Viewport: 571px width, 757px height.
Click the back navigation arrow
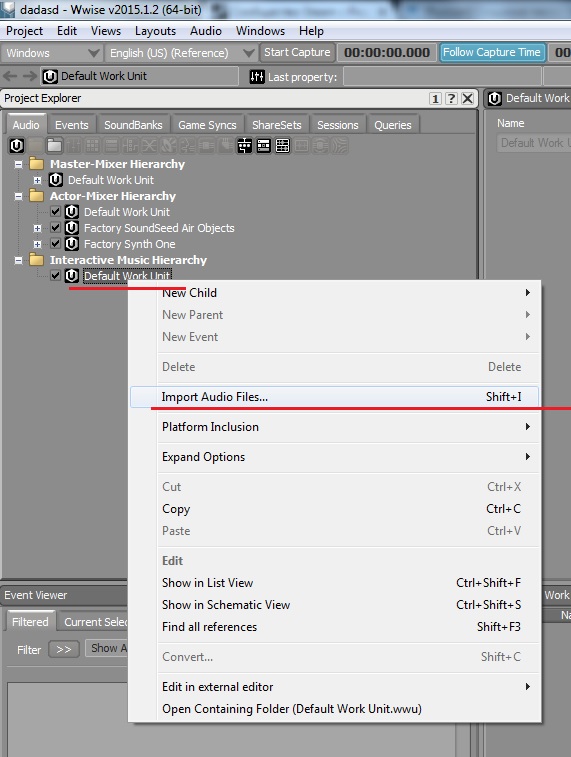(11, 76)
